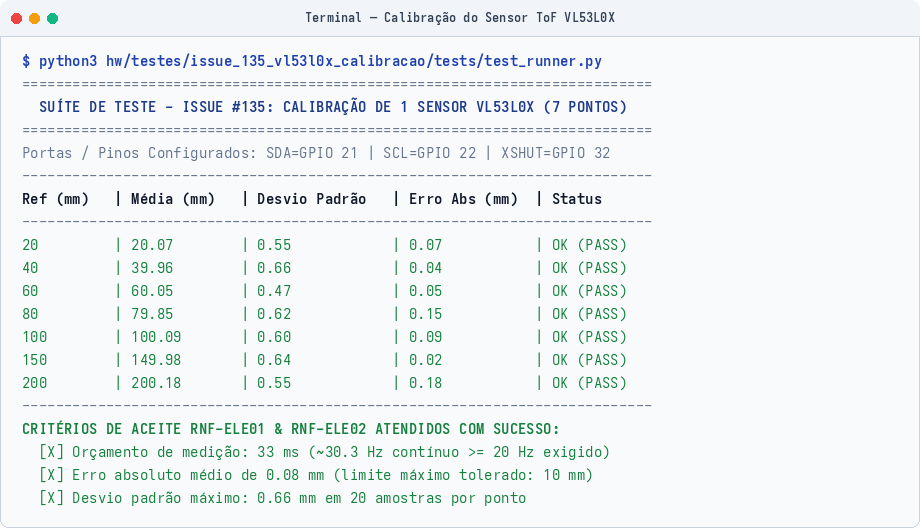
Task: Click standard deviation 0.62
Action: [x=274, y=314]
